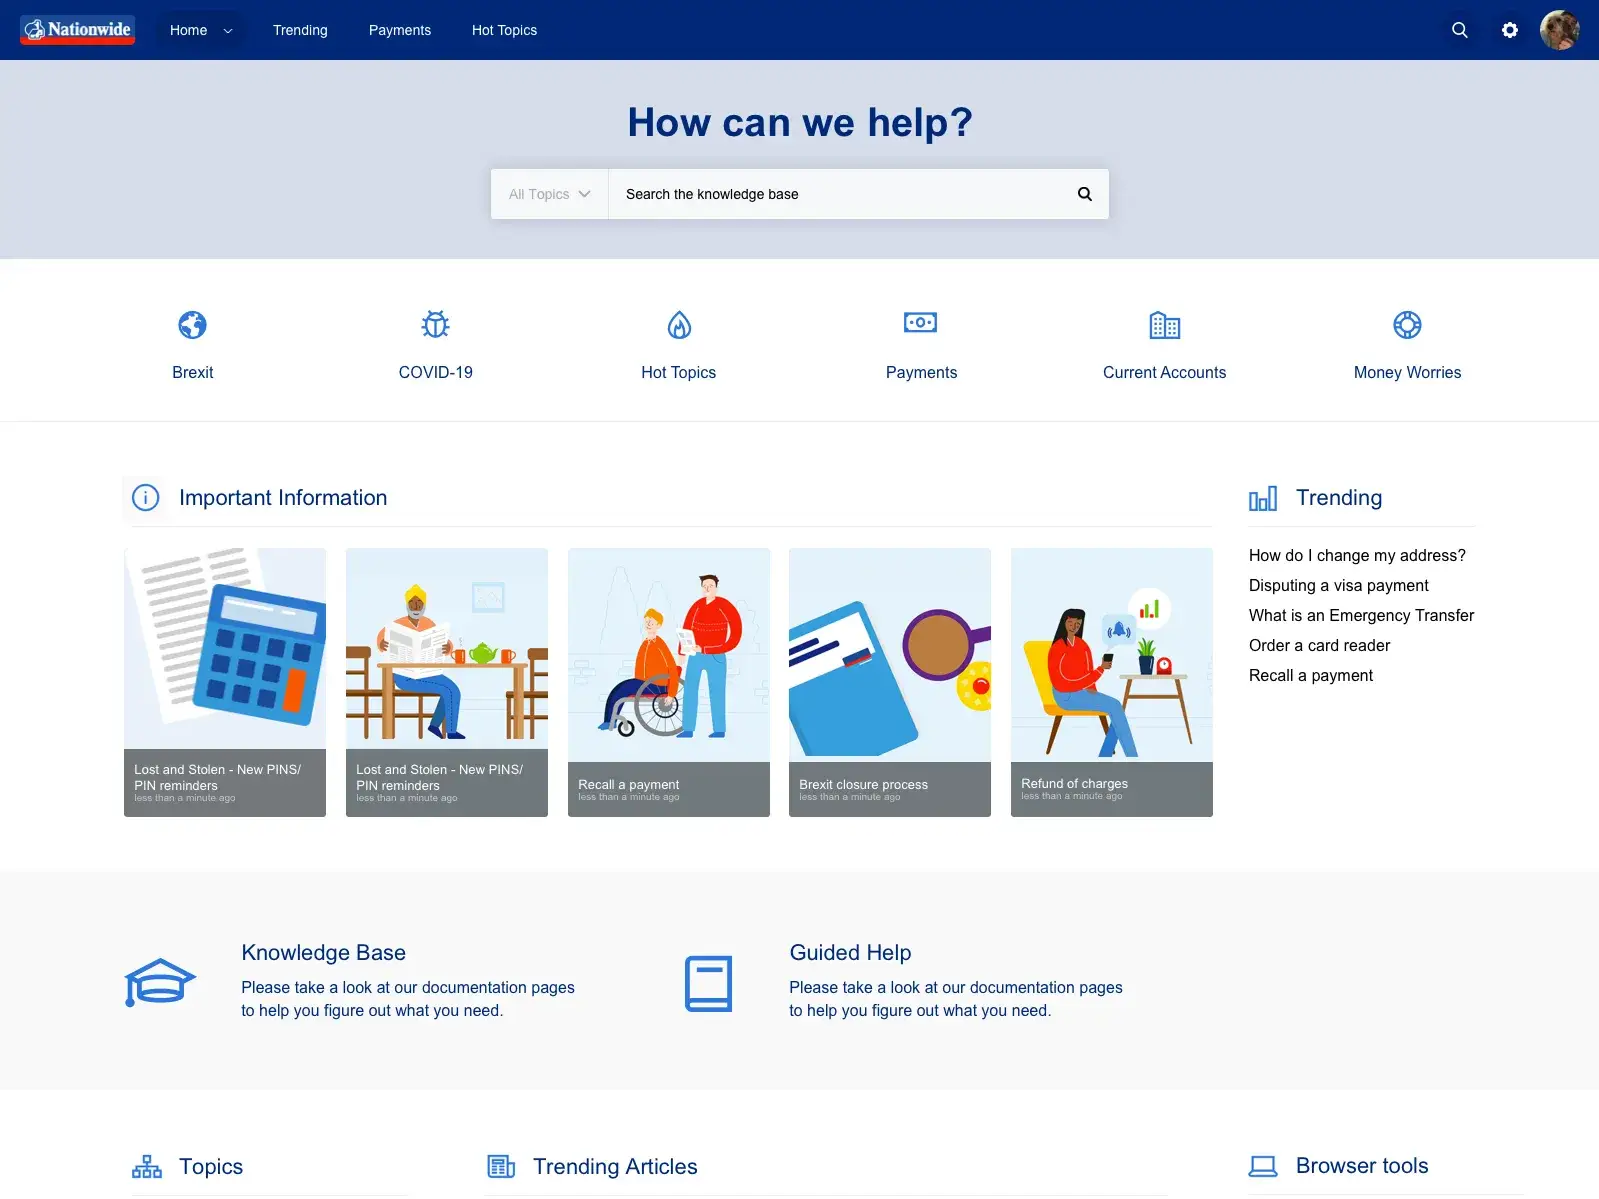Open the Refund of charges card
The width and height of the screenshot is (1599, 1199).
1111,682
